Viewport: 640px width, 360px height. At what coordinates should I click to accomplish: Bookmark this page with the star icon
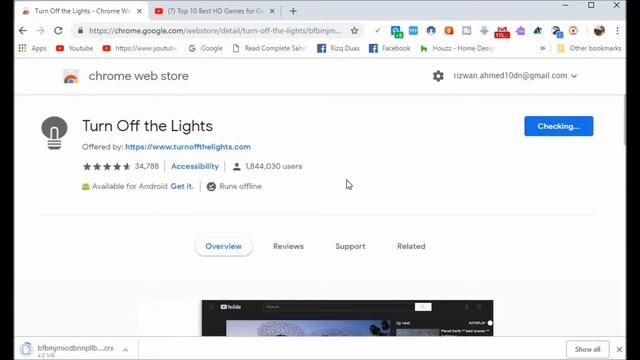point(354,31)
